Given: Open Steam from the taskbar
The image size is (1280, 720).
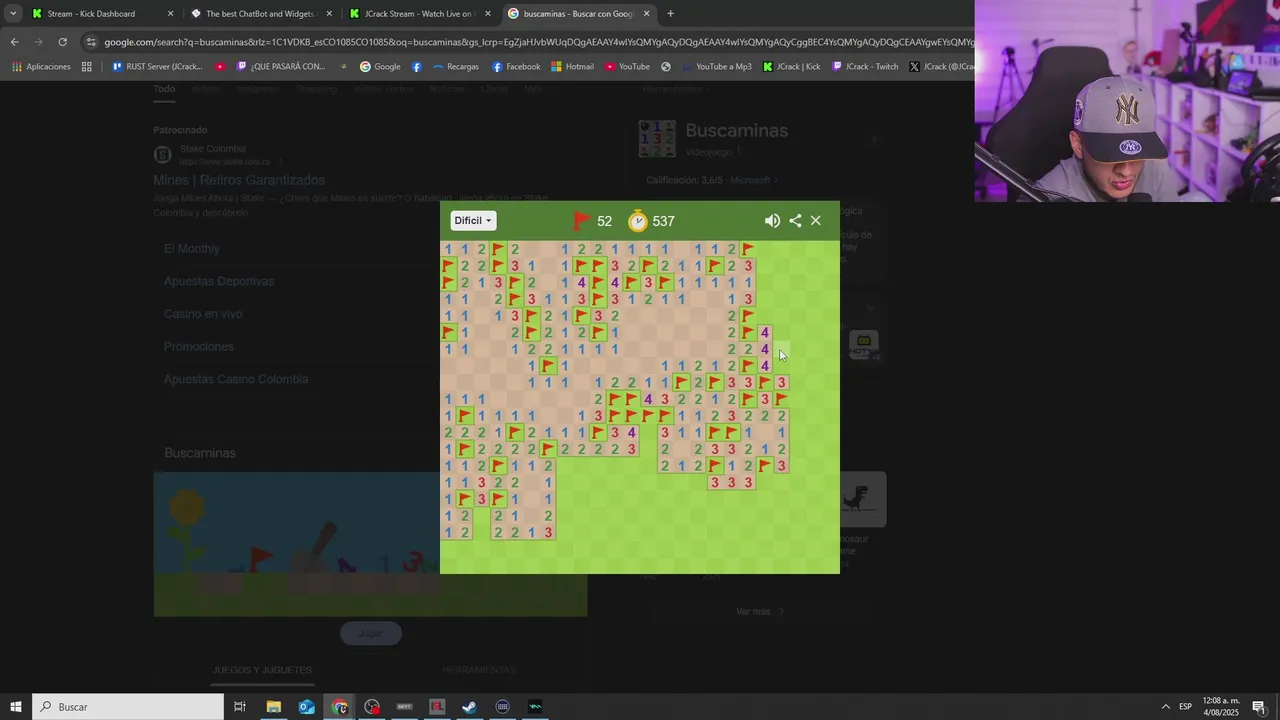Looking at the screenshot, I should tap(469, 707).
